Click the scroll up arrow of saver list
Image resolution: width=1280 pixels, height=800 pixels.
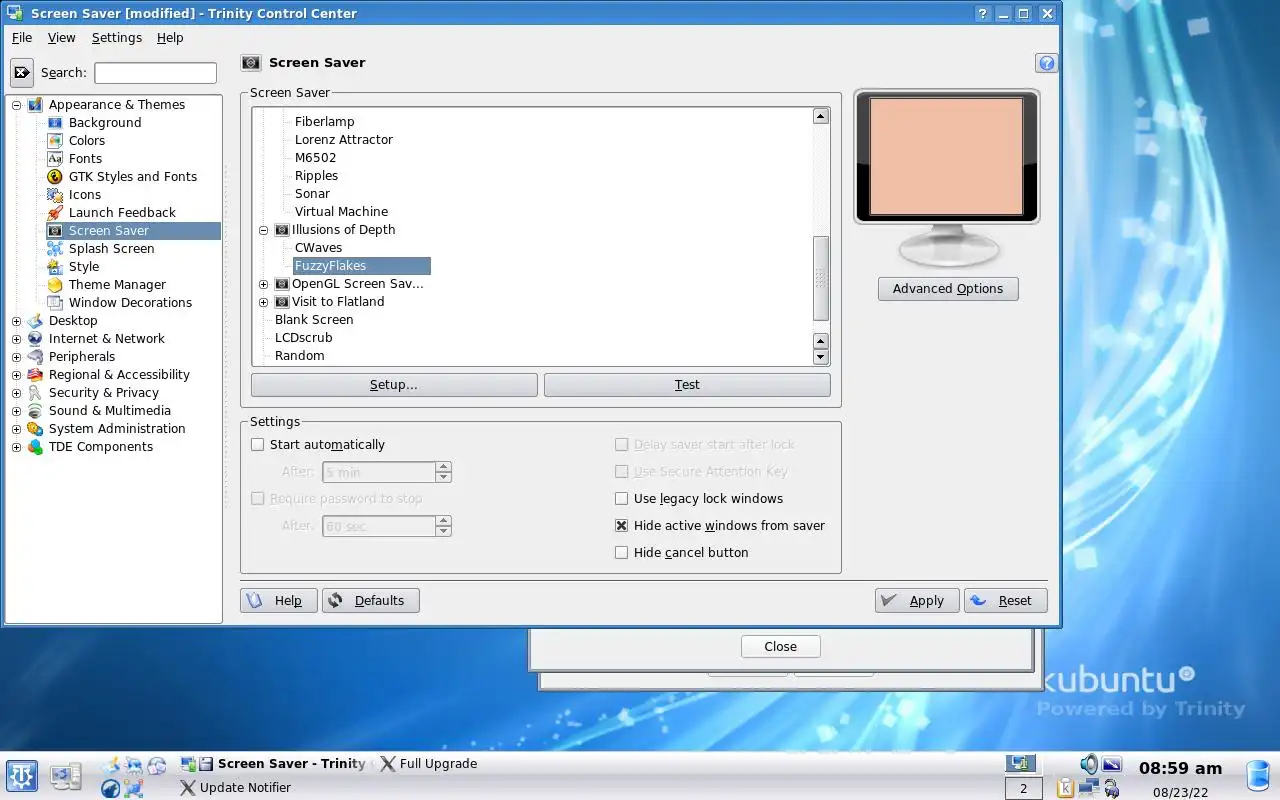tap(821, 116)
